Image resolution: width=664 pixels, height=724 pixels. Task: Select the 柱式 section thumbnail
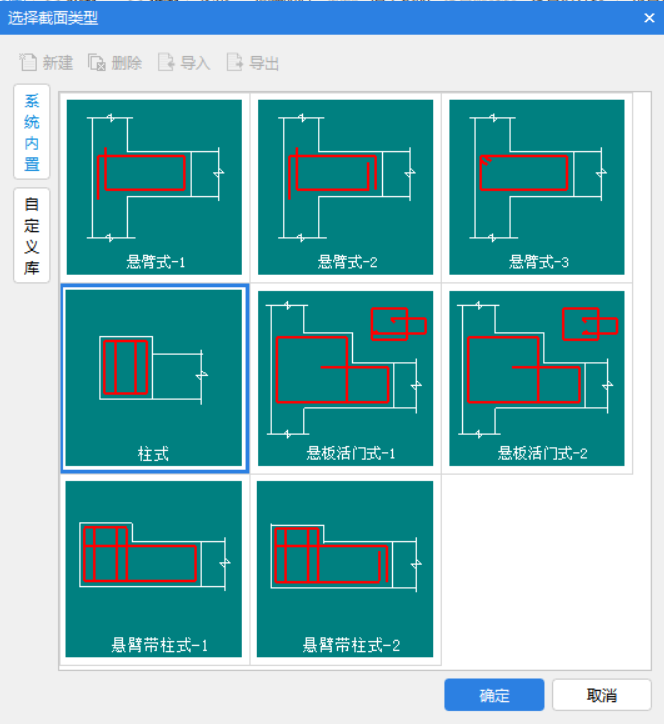tap(154, 378)
